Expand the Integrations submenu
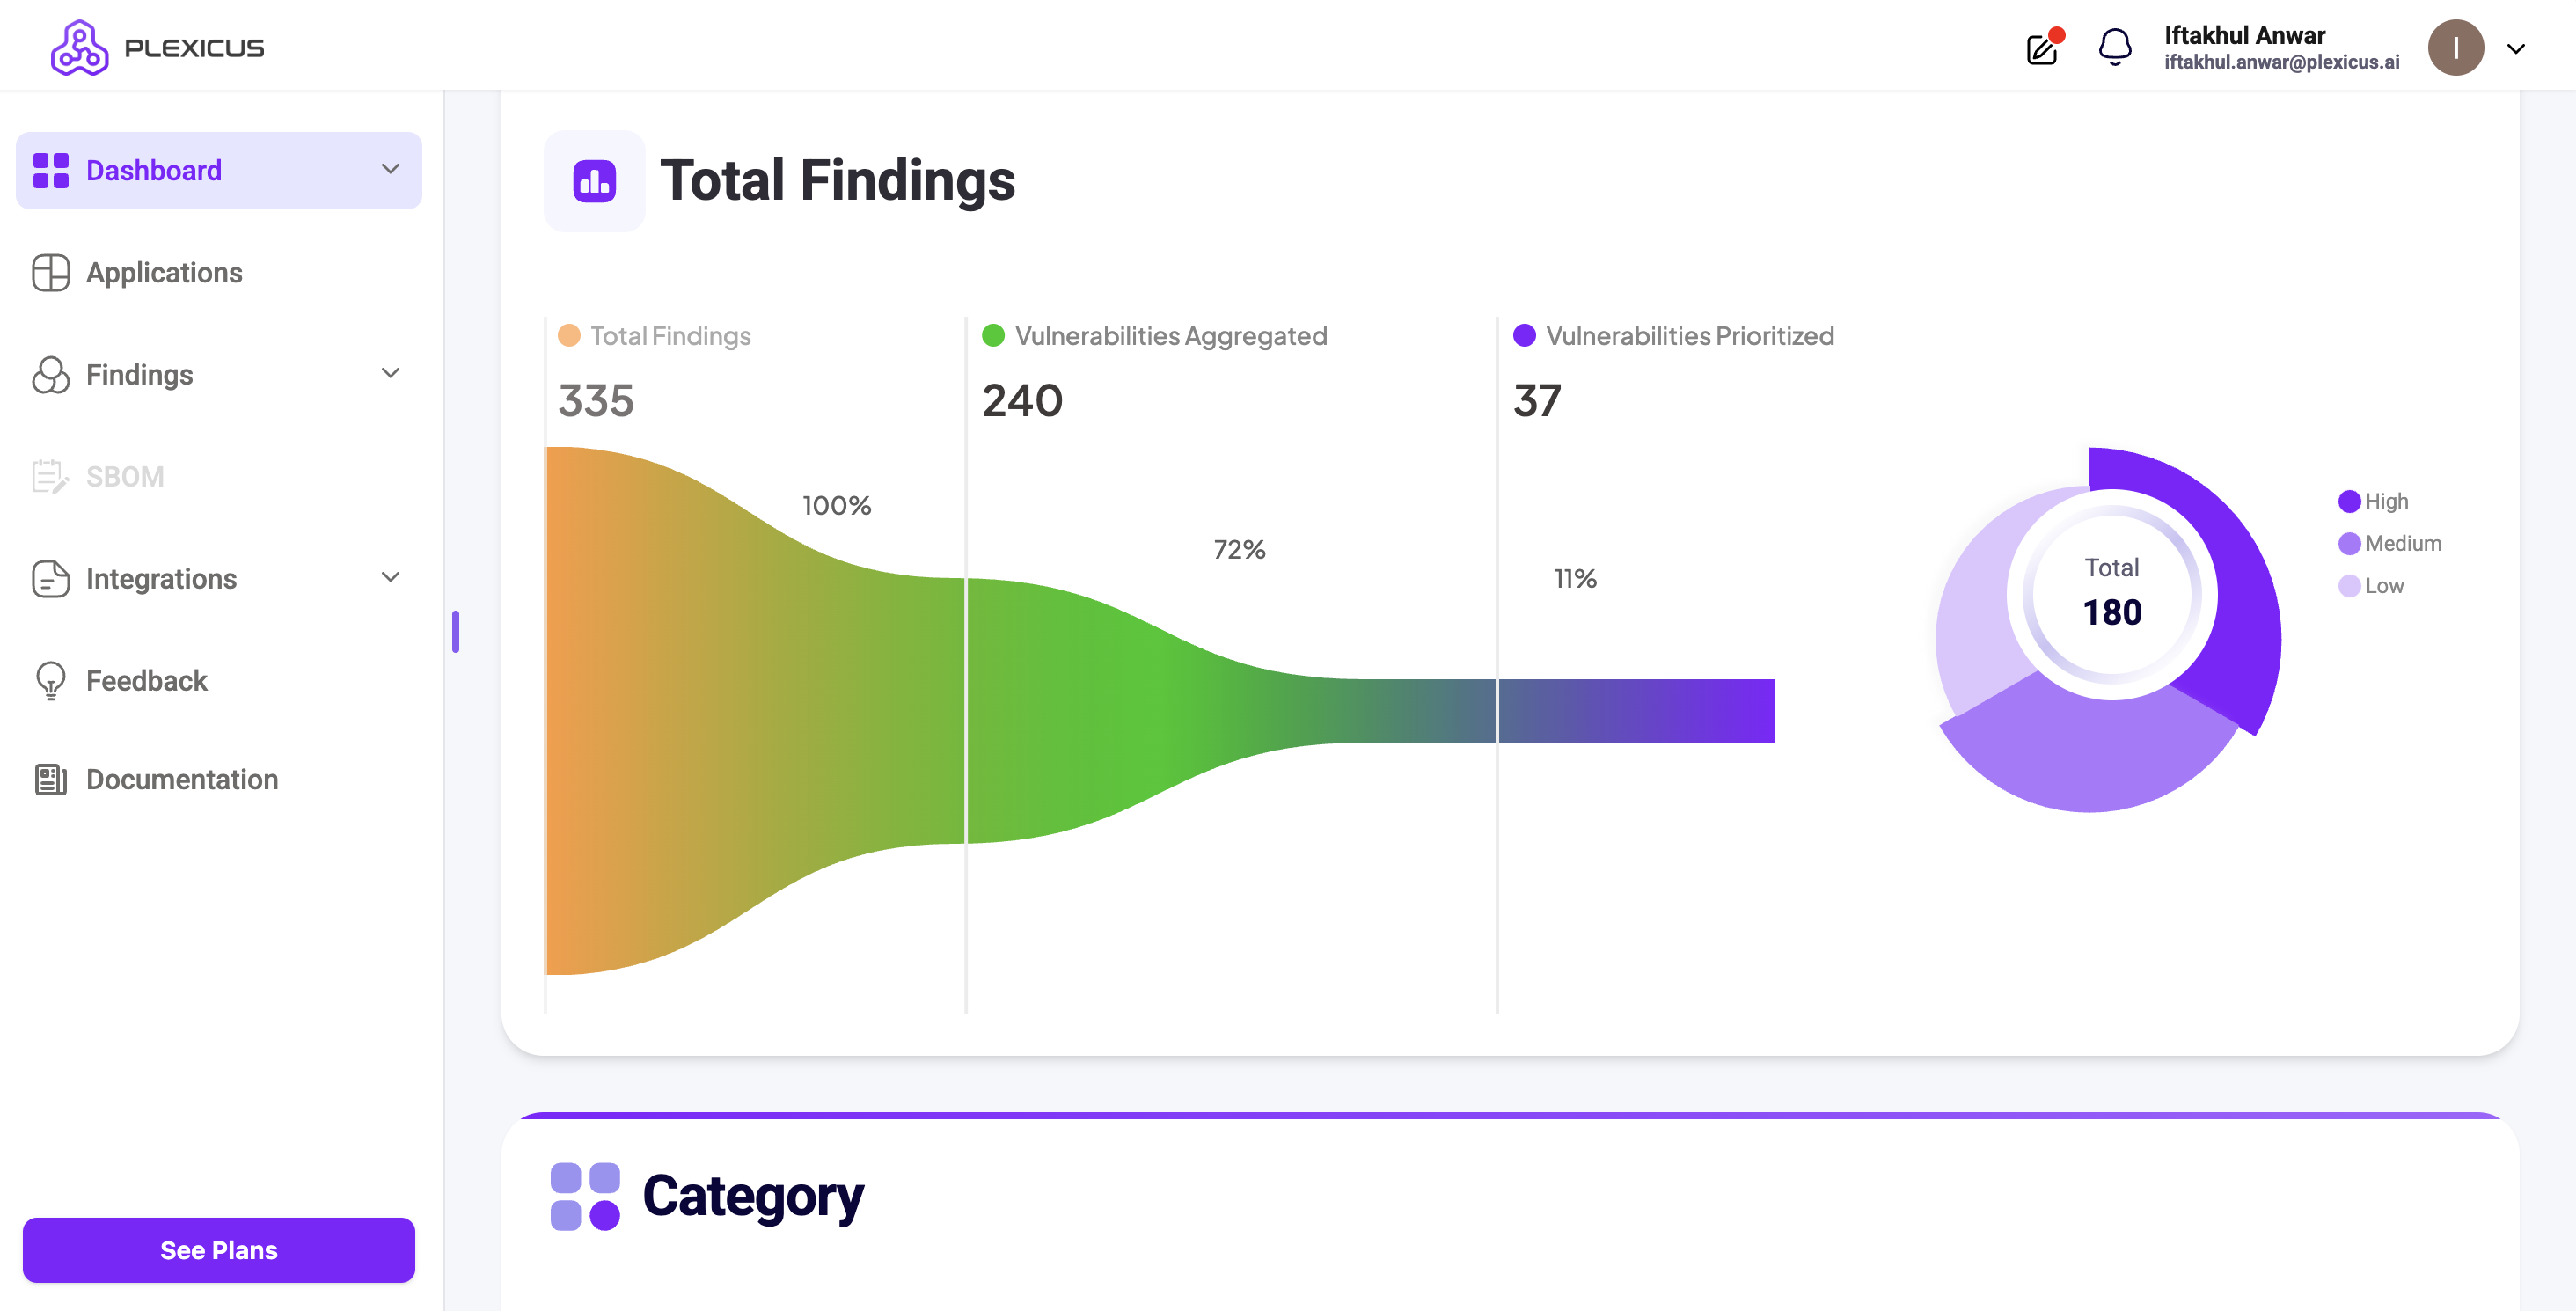2576x1311 pixels. [391, 577]
